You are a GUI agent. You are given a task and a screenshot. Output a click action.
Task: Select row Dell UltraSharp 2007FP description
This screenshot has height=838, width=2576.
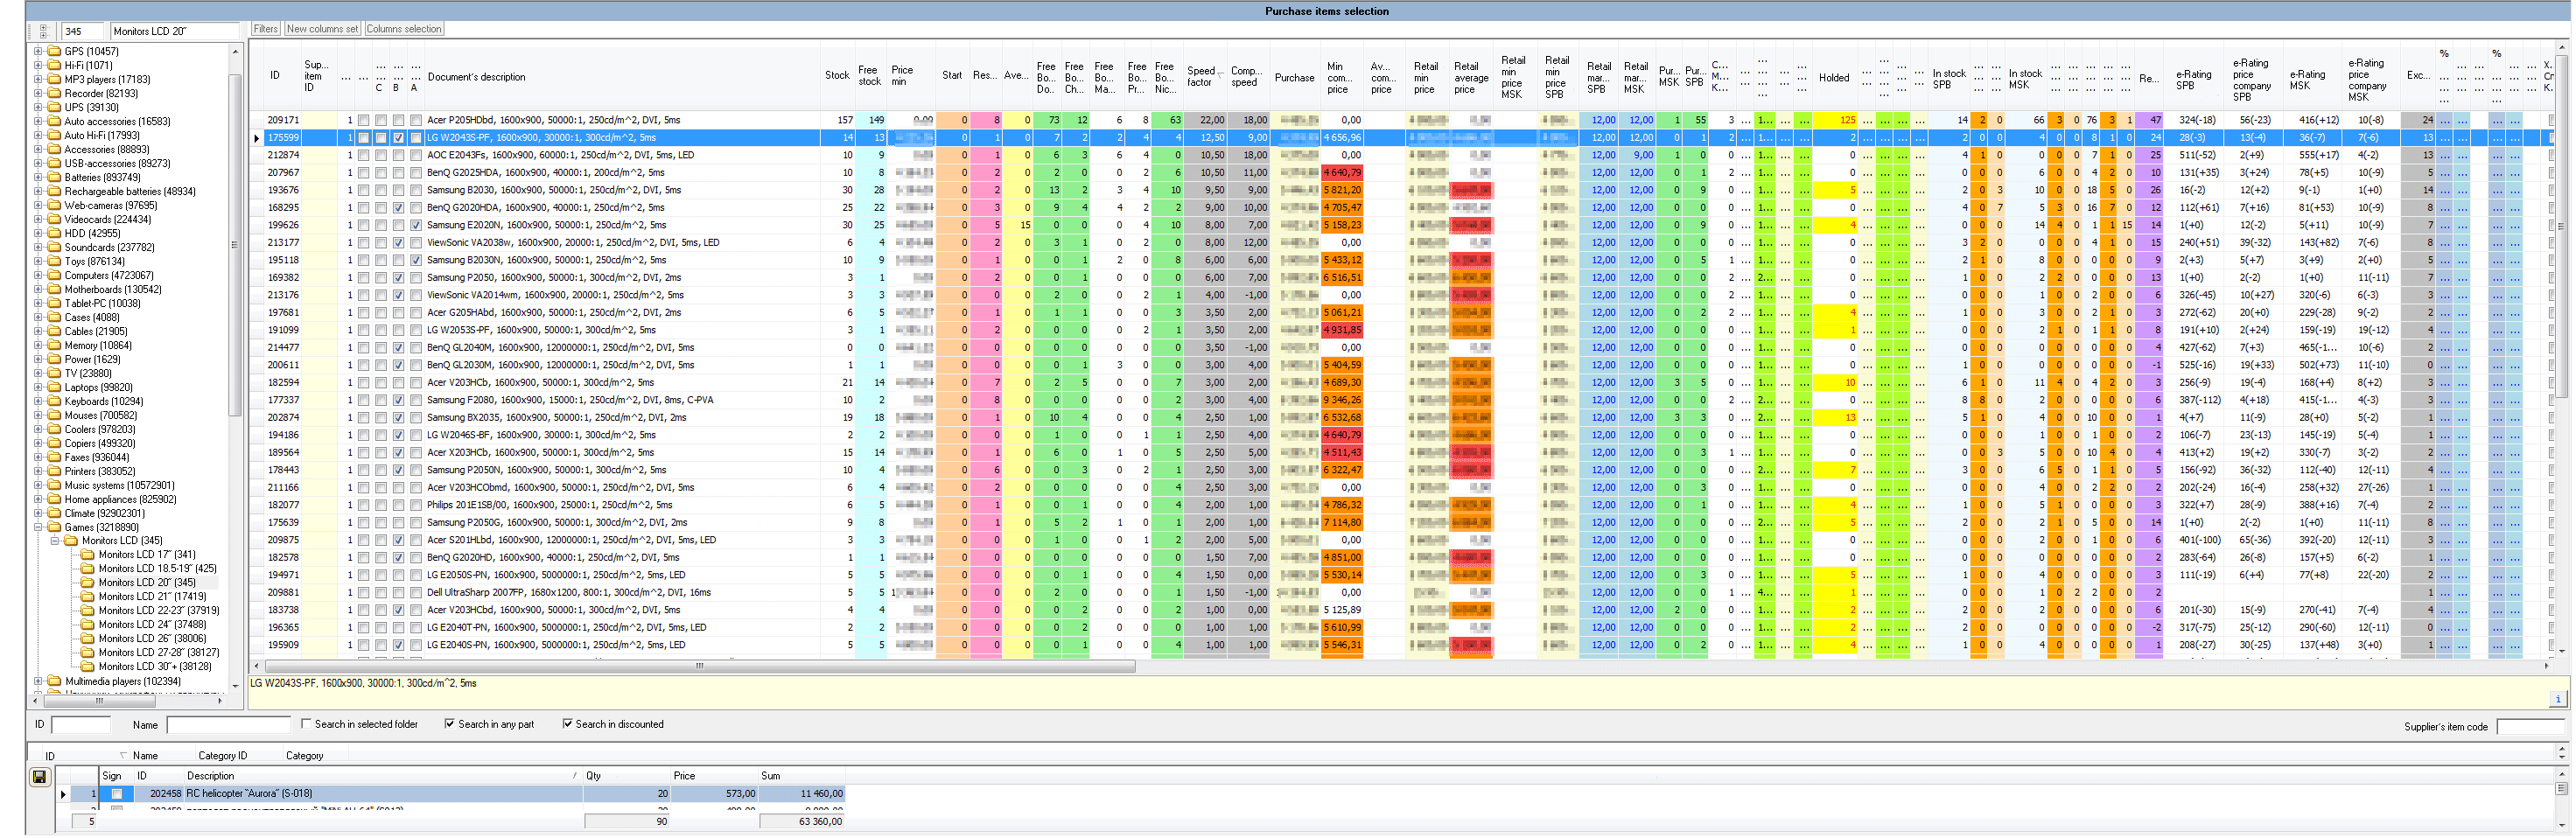click(569, 593)
